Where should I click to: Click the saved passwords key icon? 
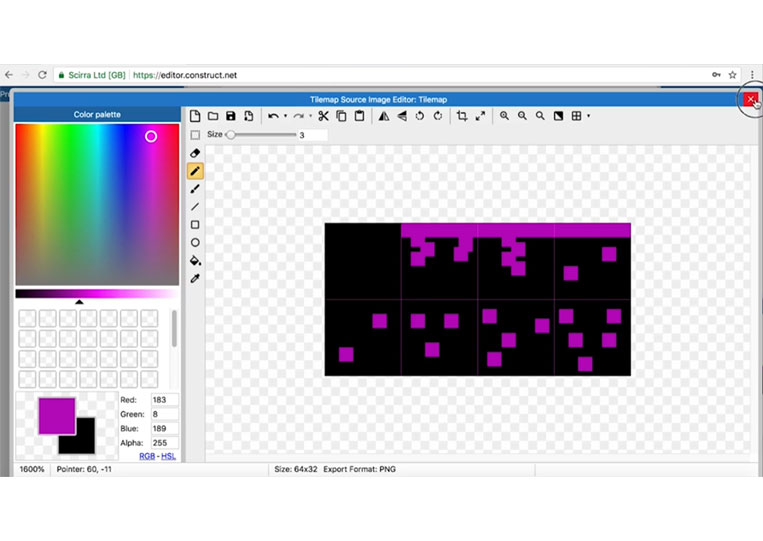(x=716, y=75)
